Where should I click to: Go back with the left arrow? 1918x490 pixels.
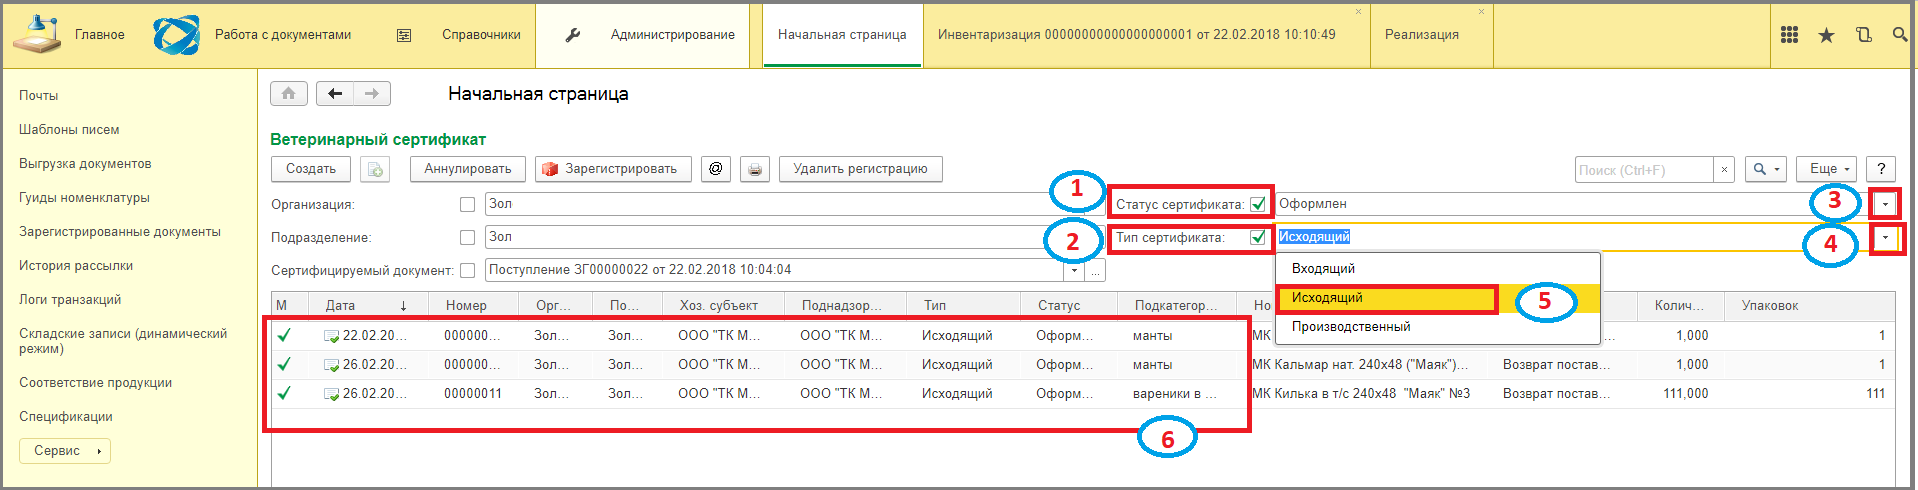[x=335, y=94]
